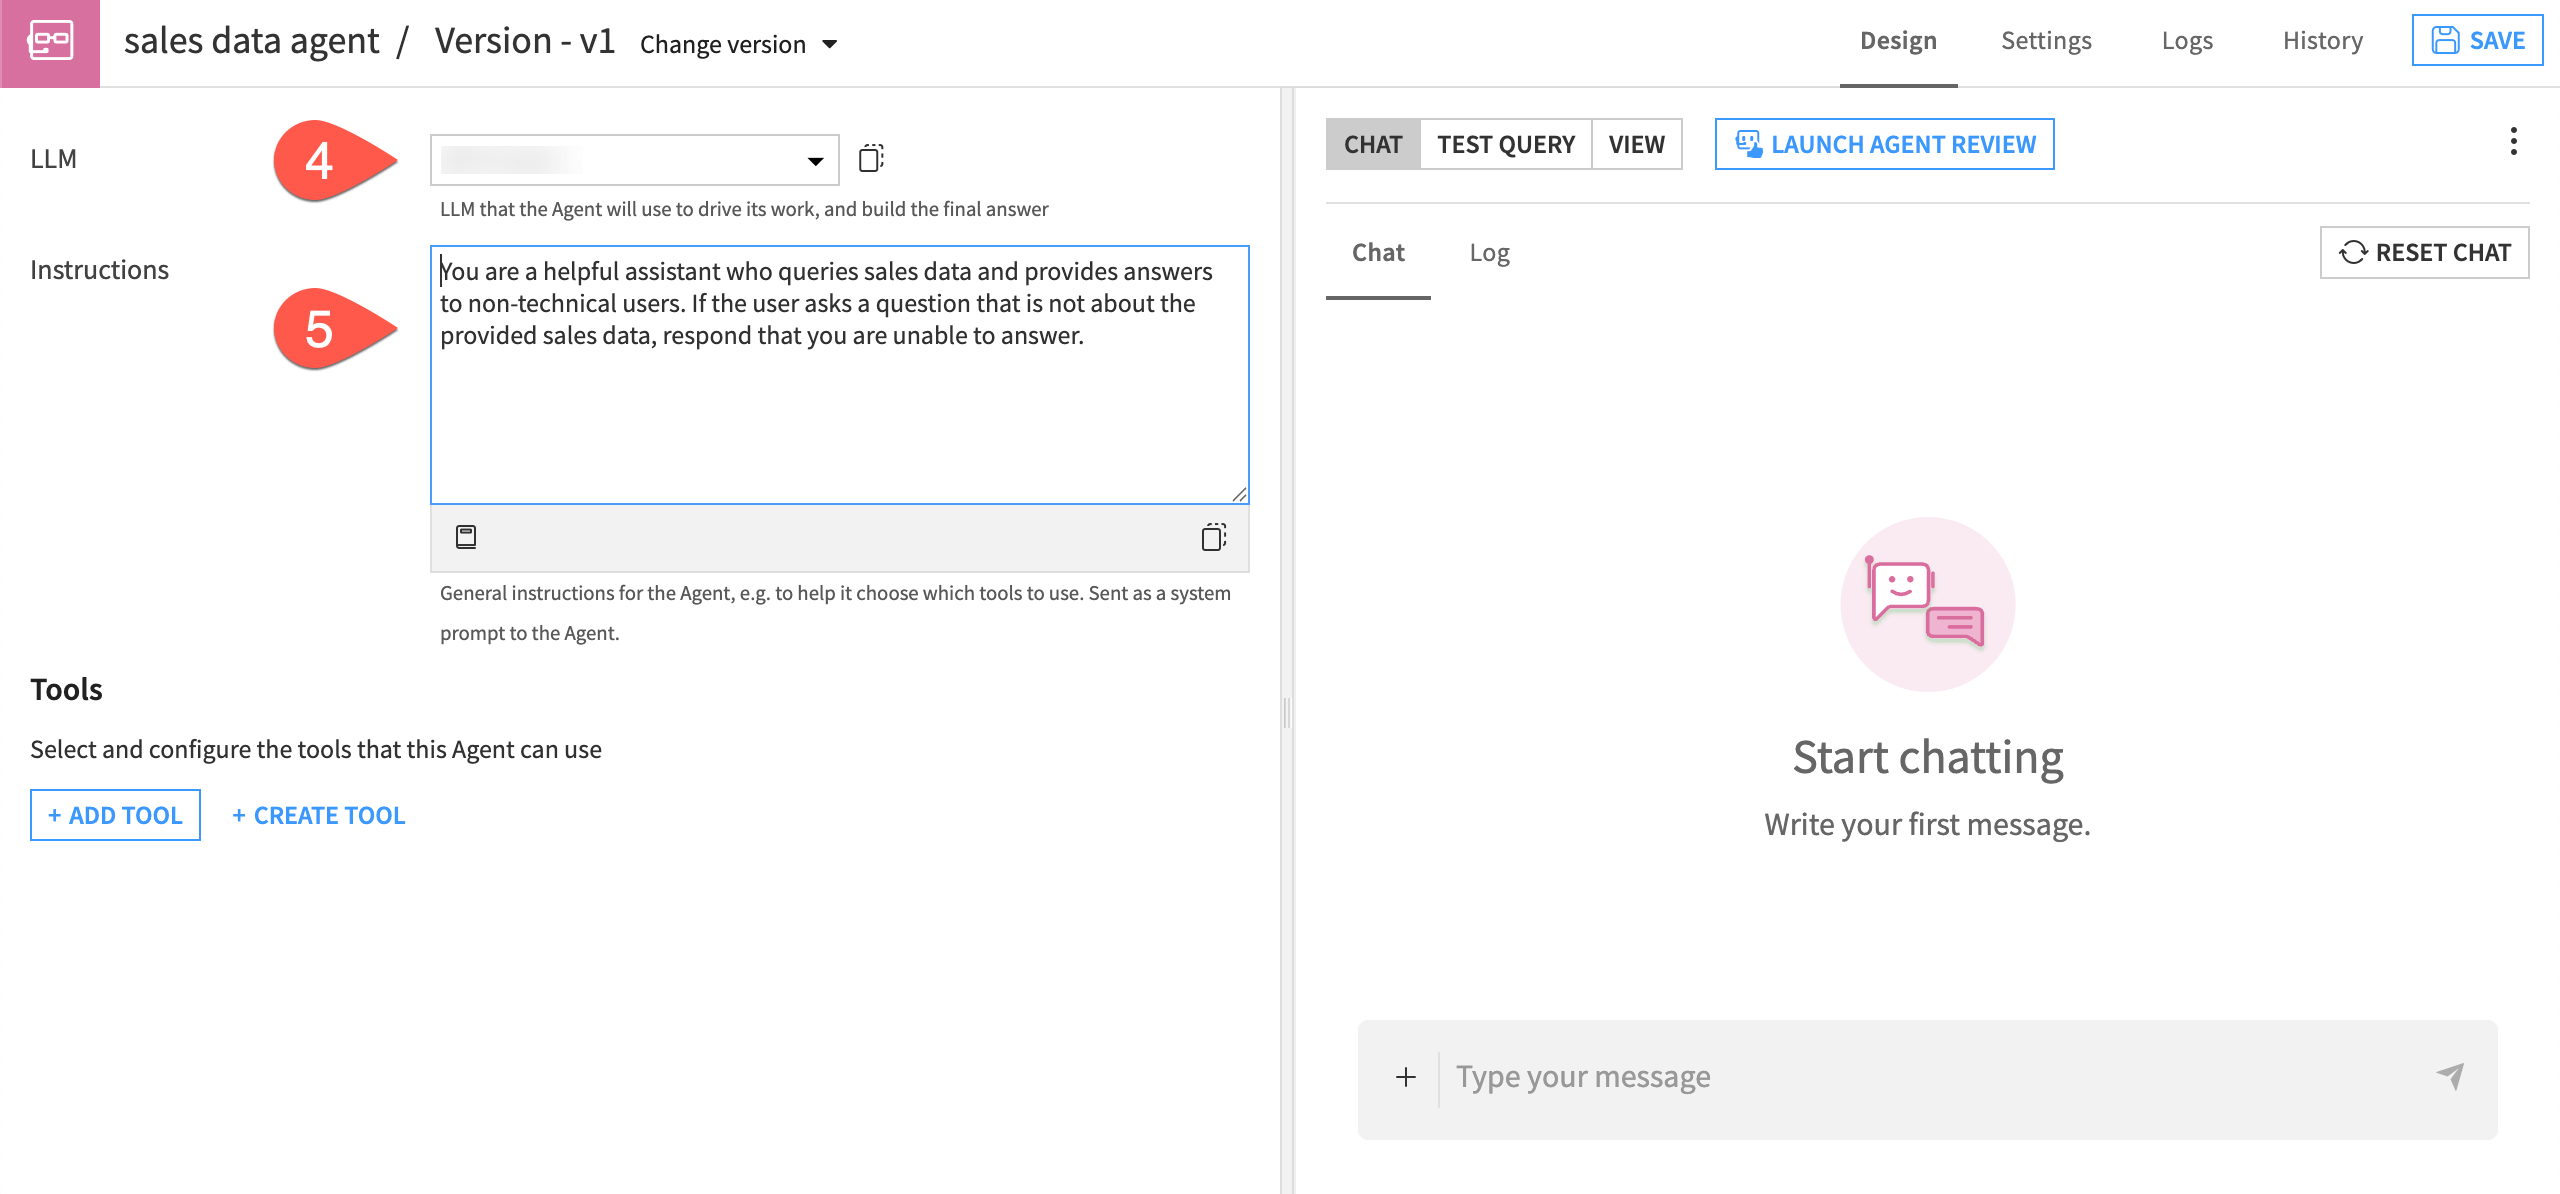Screen dimensions: 2560x1194
Task: Click the copy icon below the Instructions box
Action: (1216, 537)
